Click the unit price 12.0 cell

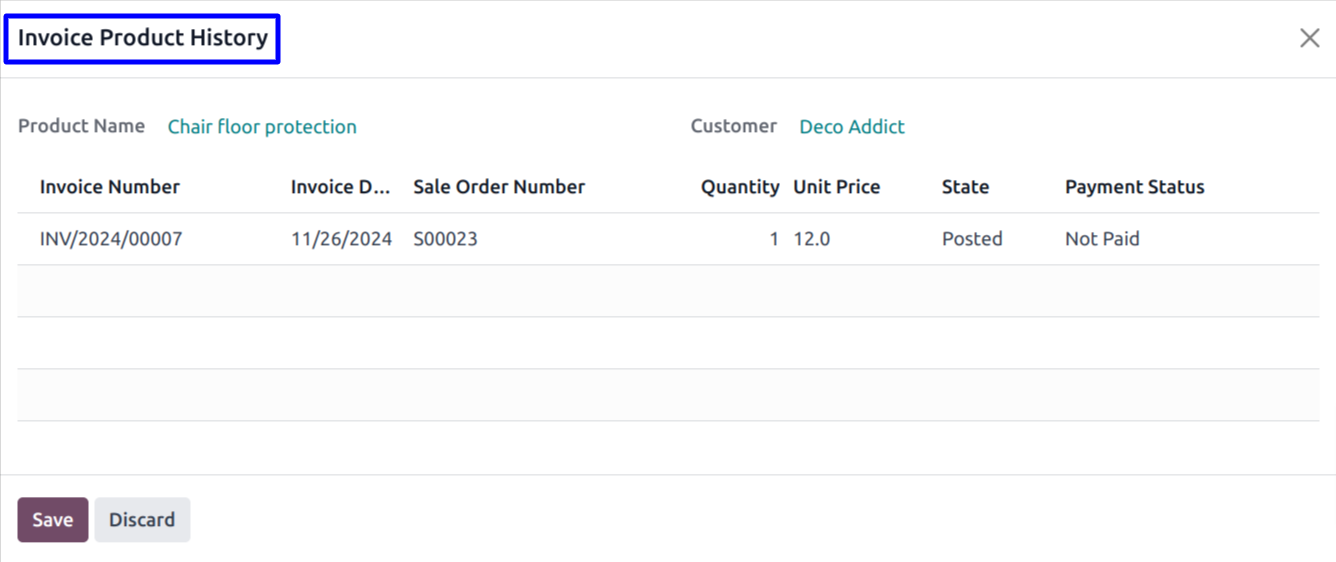811,239
